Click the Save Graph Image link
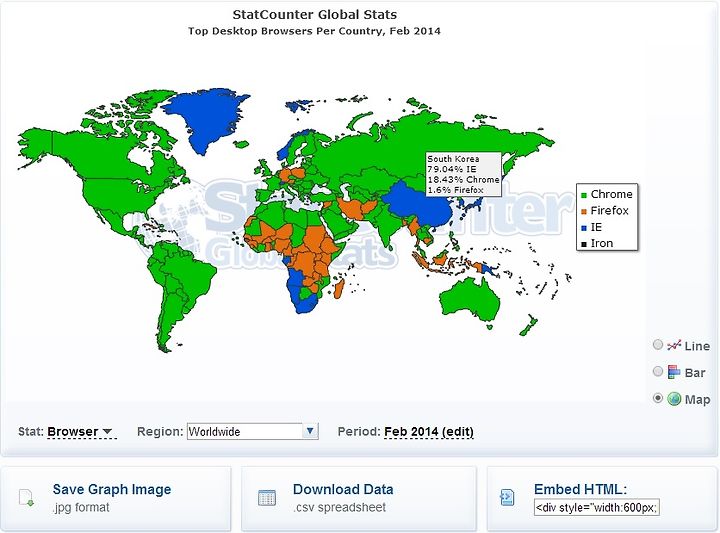Viewport: 720px width, 533px height. 112,489
